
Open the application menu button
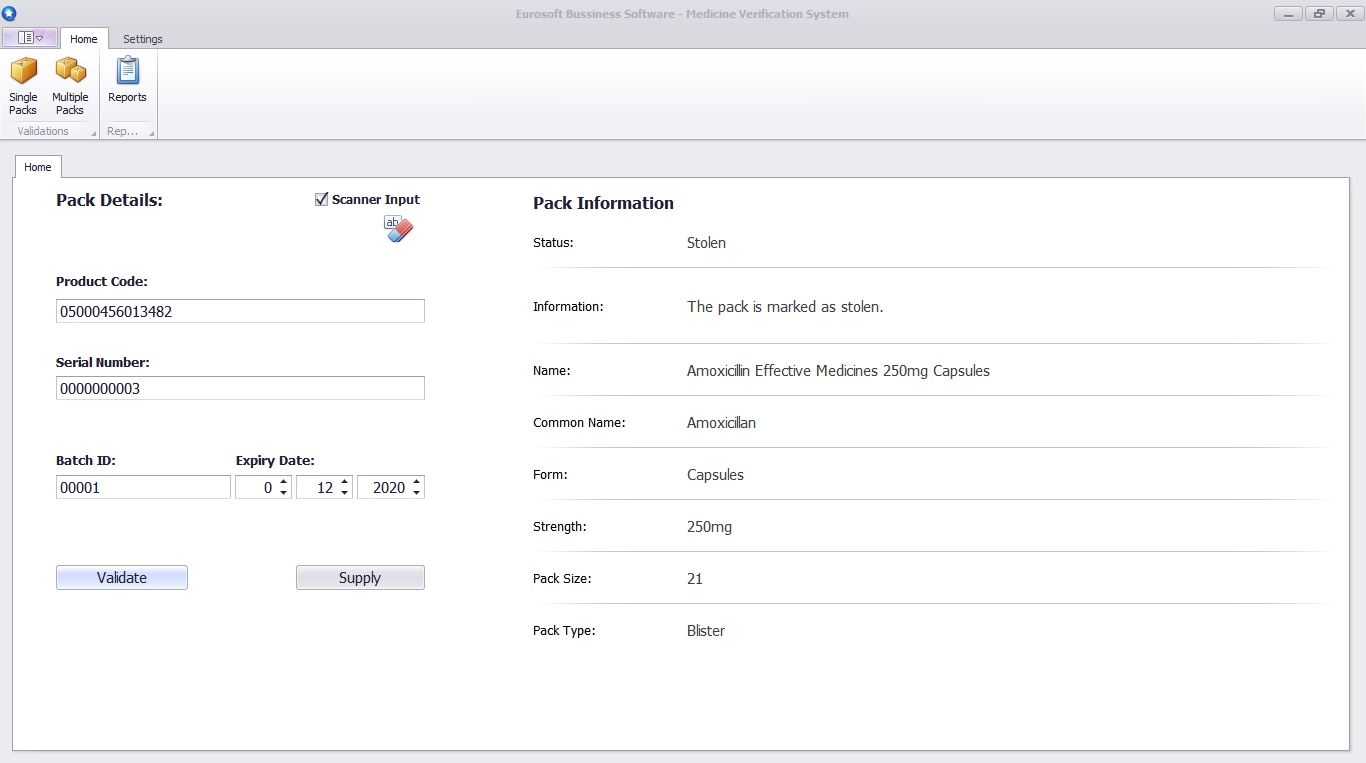[30, 38]
